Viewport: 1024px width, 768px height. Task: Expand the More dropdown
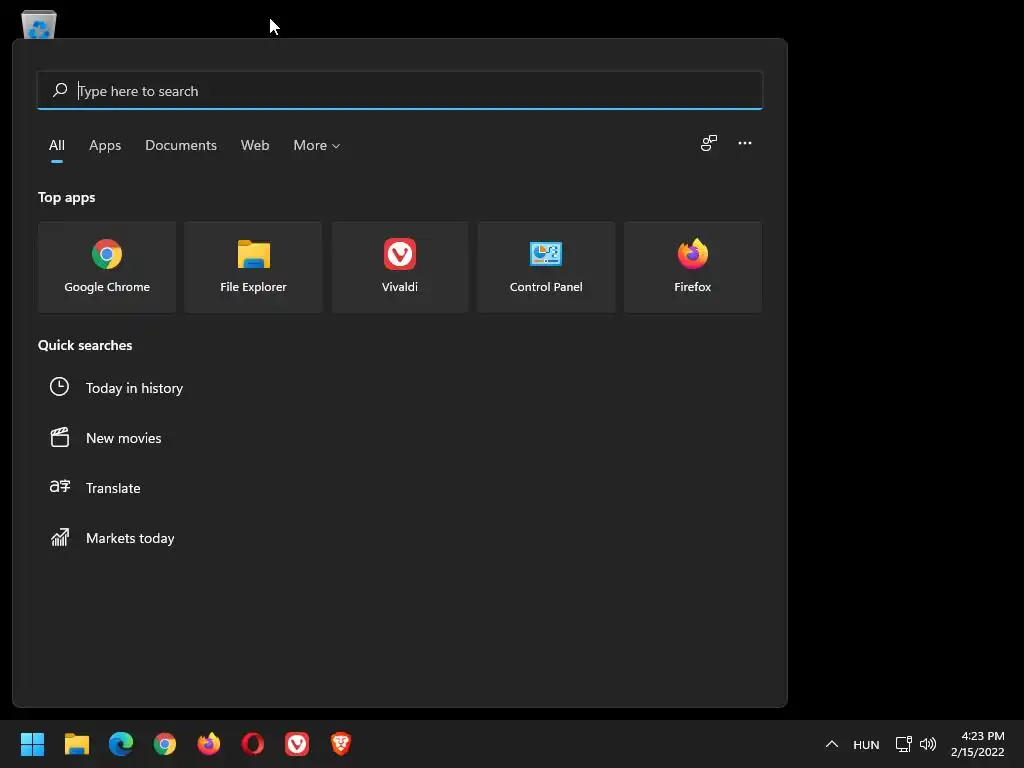[x=317, y=145]
